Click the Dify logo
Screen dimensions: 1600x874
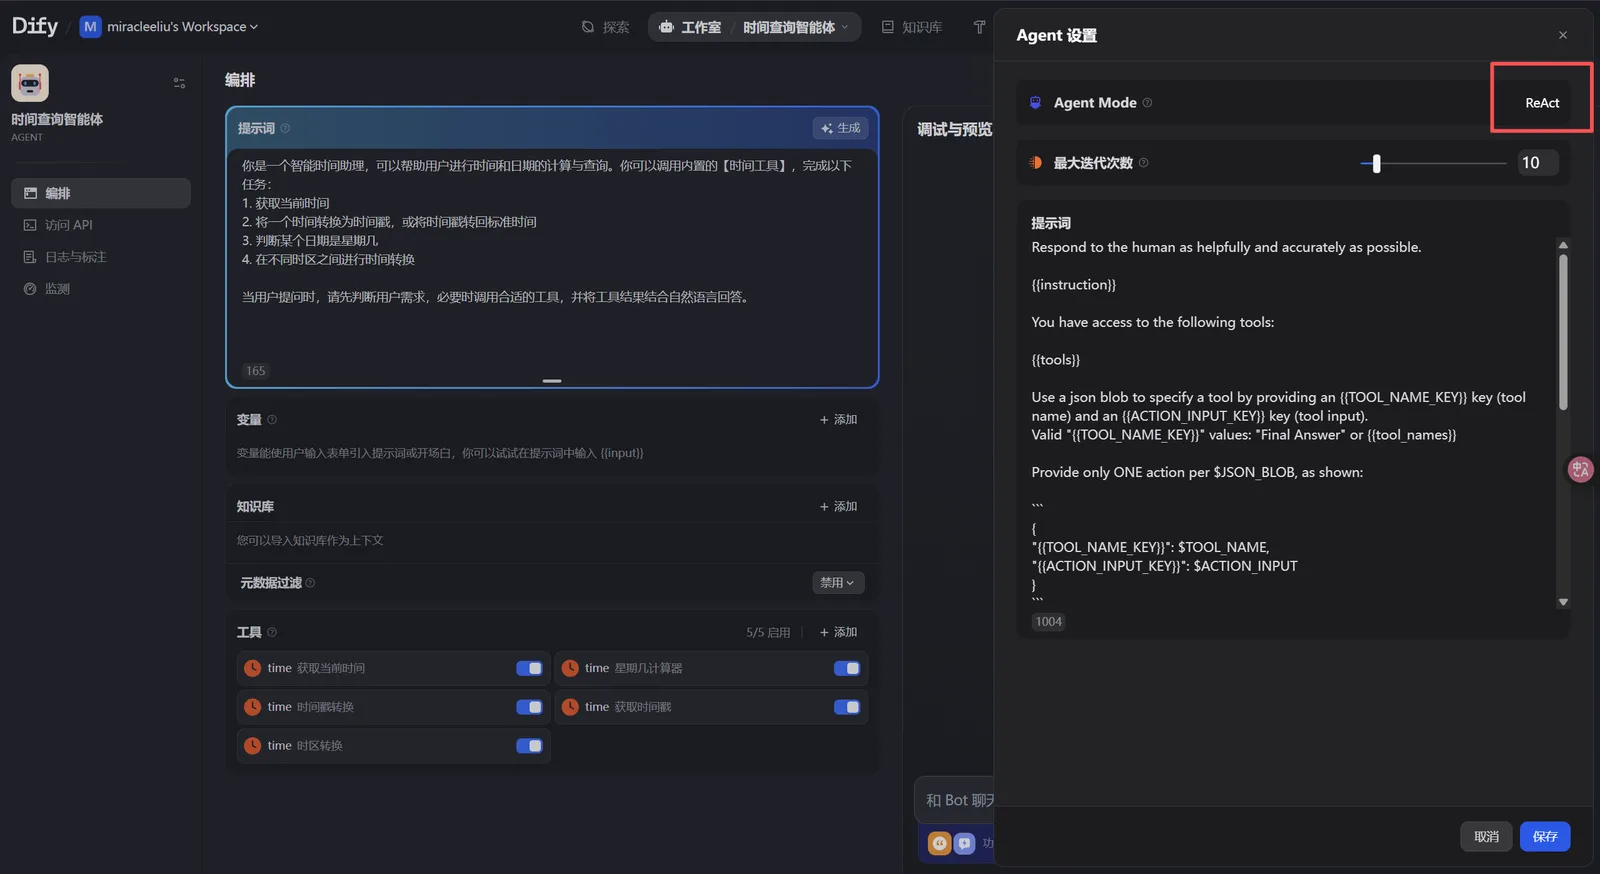coord(35,26)
